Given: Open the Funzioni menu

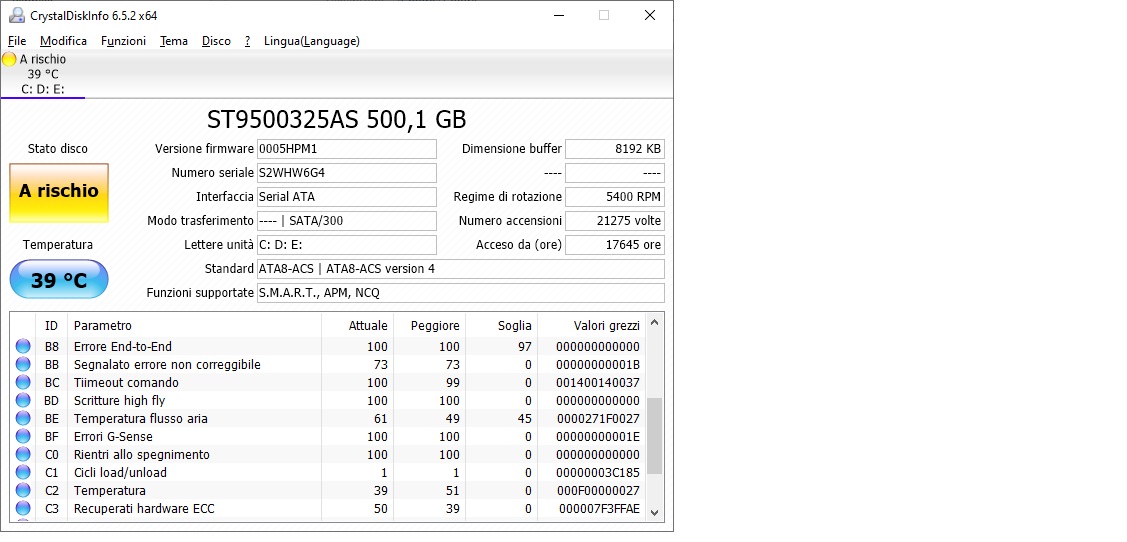Looking at the screenshot, I should (x=124, y=41).
